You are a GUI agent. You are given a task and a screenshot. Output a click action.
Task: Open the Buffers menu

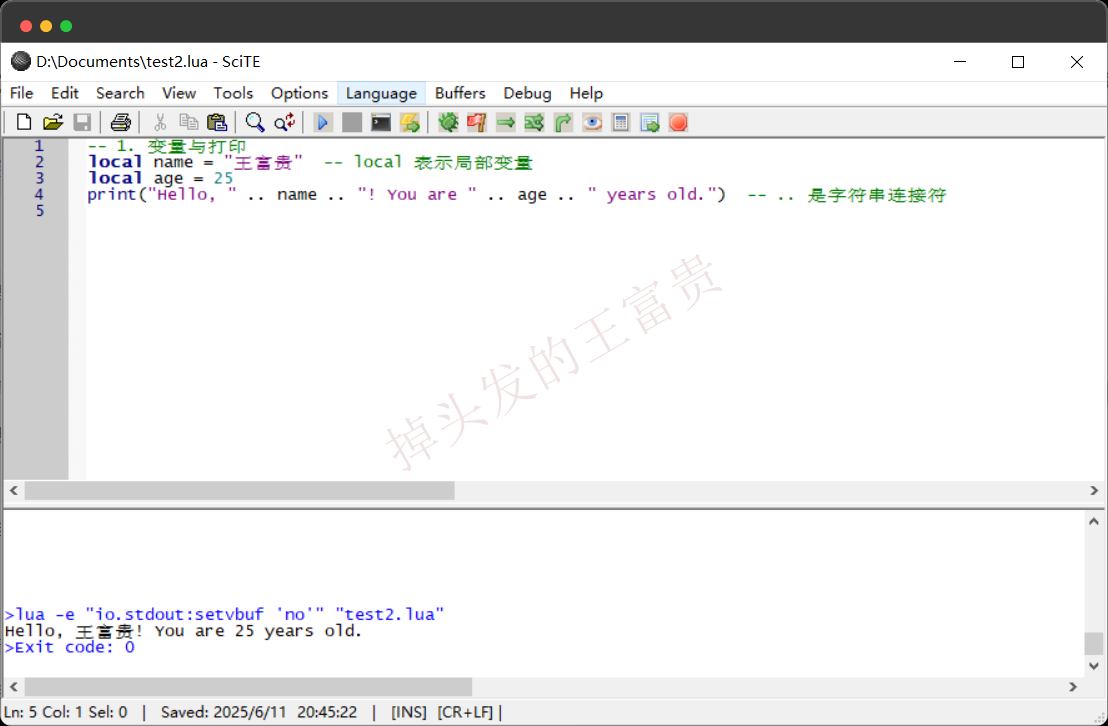pos(460,93)
